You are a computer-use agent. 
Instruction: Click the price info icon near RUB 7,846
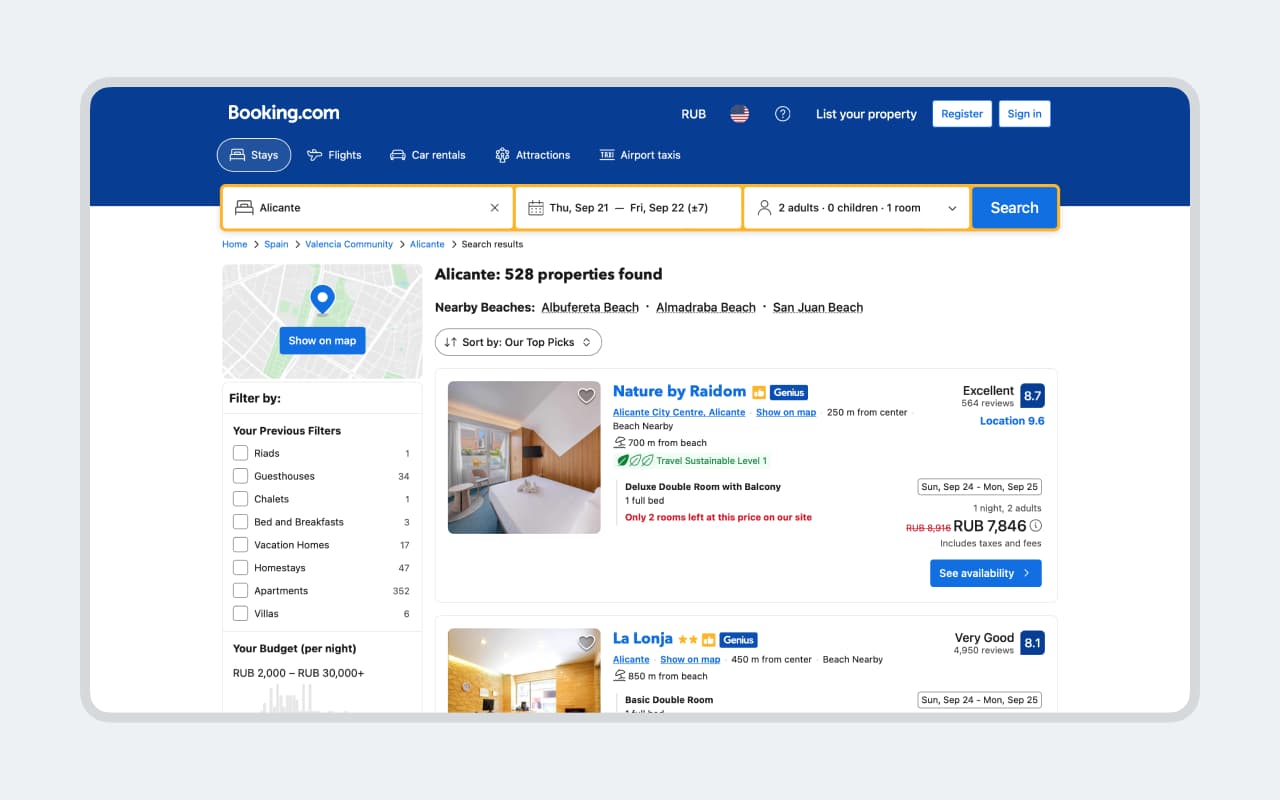1036,526
